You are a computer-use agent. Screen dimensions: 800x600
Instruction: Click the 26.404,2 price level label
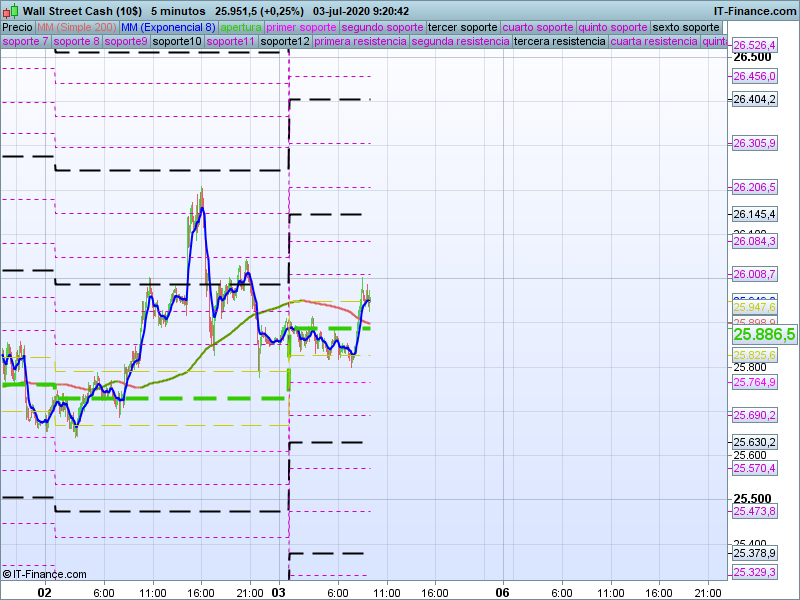click(754, 99)
